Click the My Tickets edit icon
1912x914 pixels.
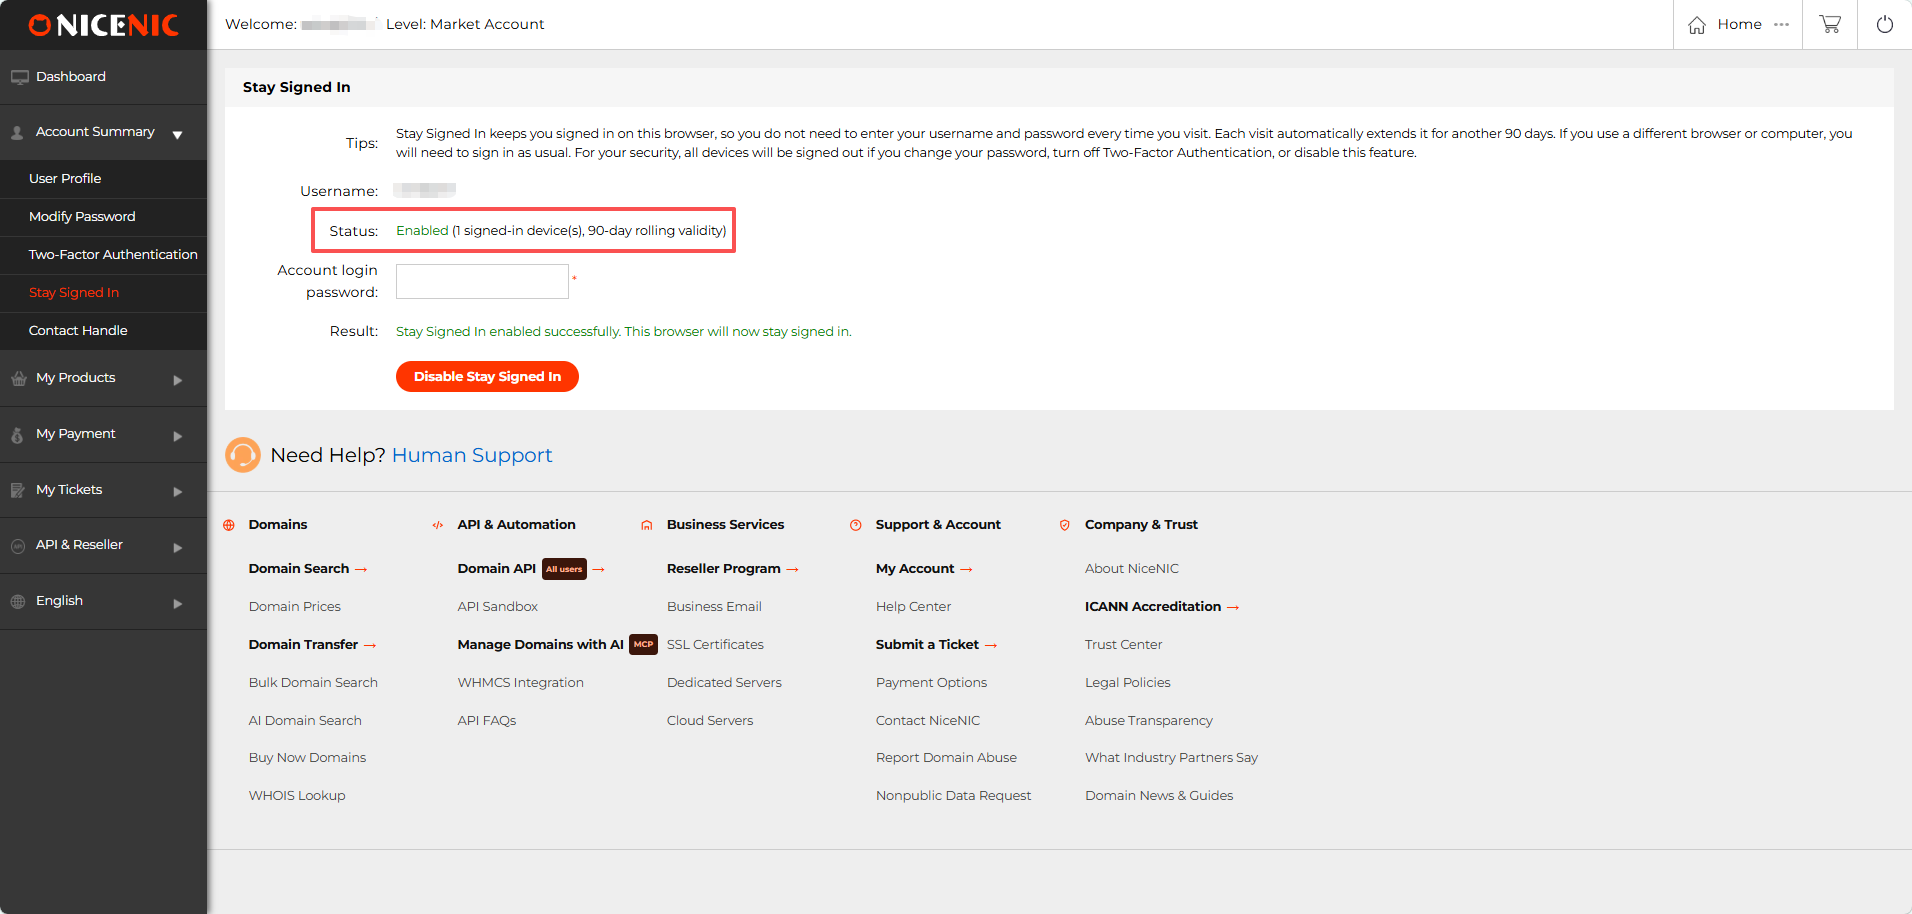pyautogui.click(x=18, y=490)
